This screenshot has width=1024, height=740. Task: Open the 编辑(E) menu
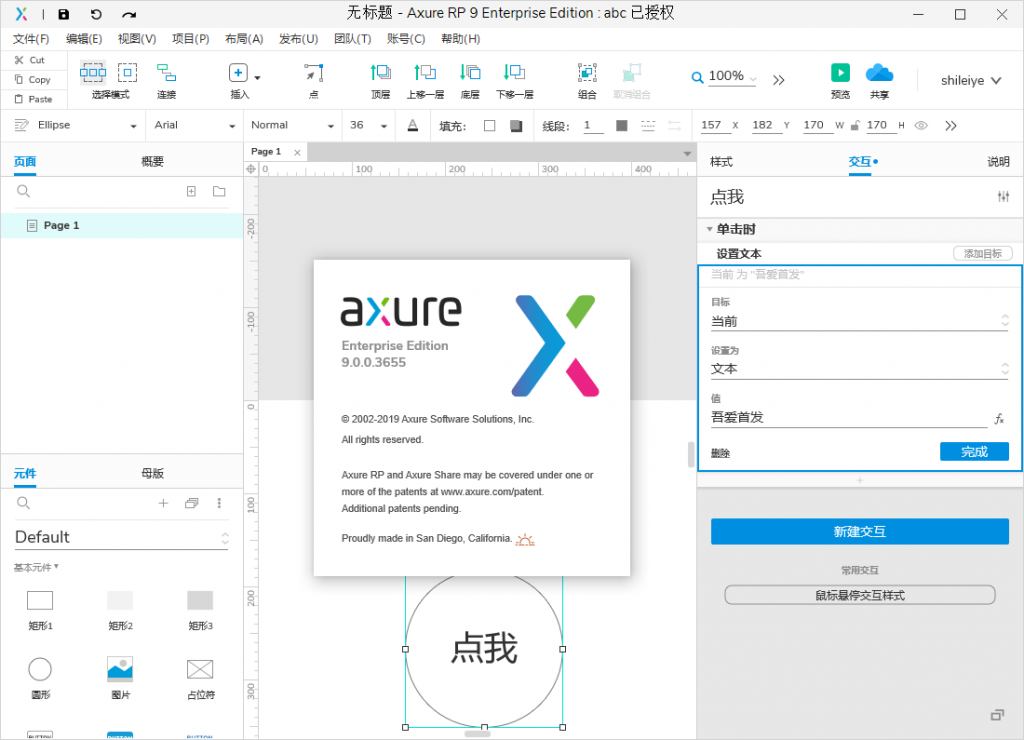pyautogui.click(x=84, y=39)
